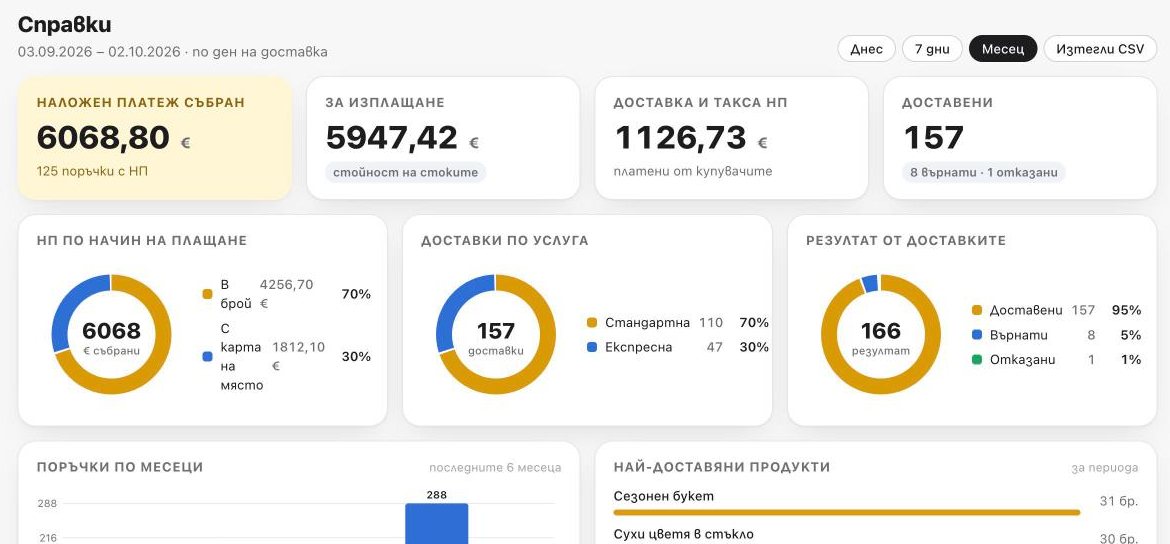Switch to the 7 дни period

932,49
